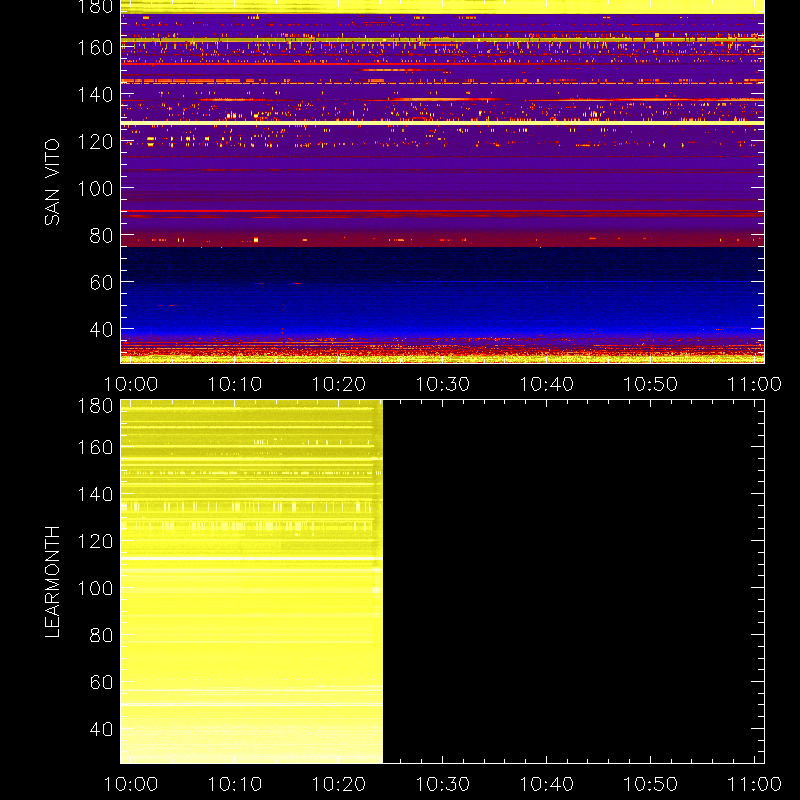The height and width of the screenshot is (800, 800).
Task: Pick the 80 tick label on Learmonth axis
Action: [x=101, y=635]
